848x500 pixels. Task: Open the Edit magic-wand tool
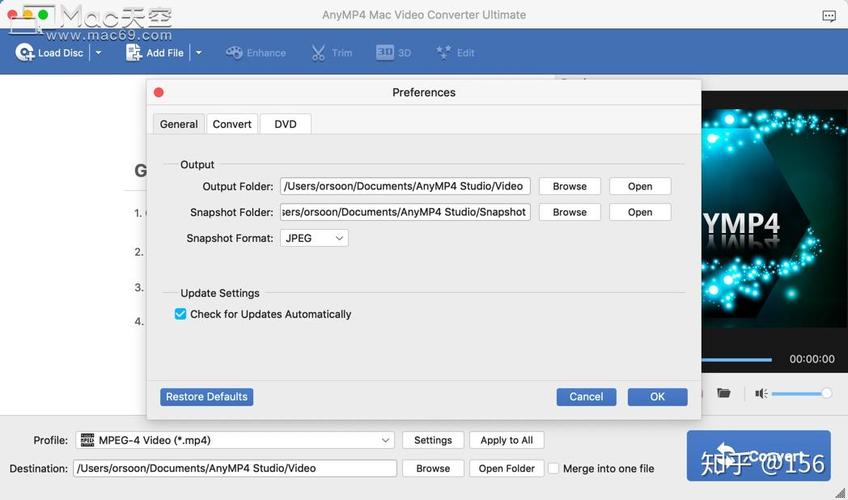tap(444, 53)
